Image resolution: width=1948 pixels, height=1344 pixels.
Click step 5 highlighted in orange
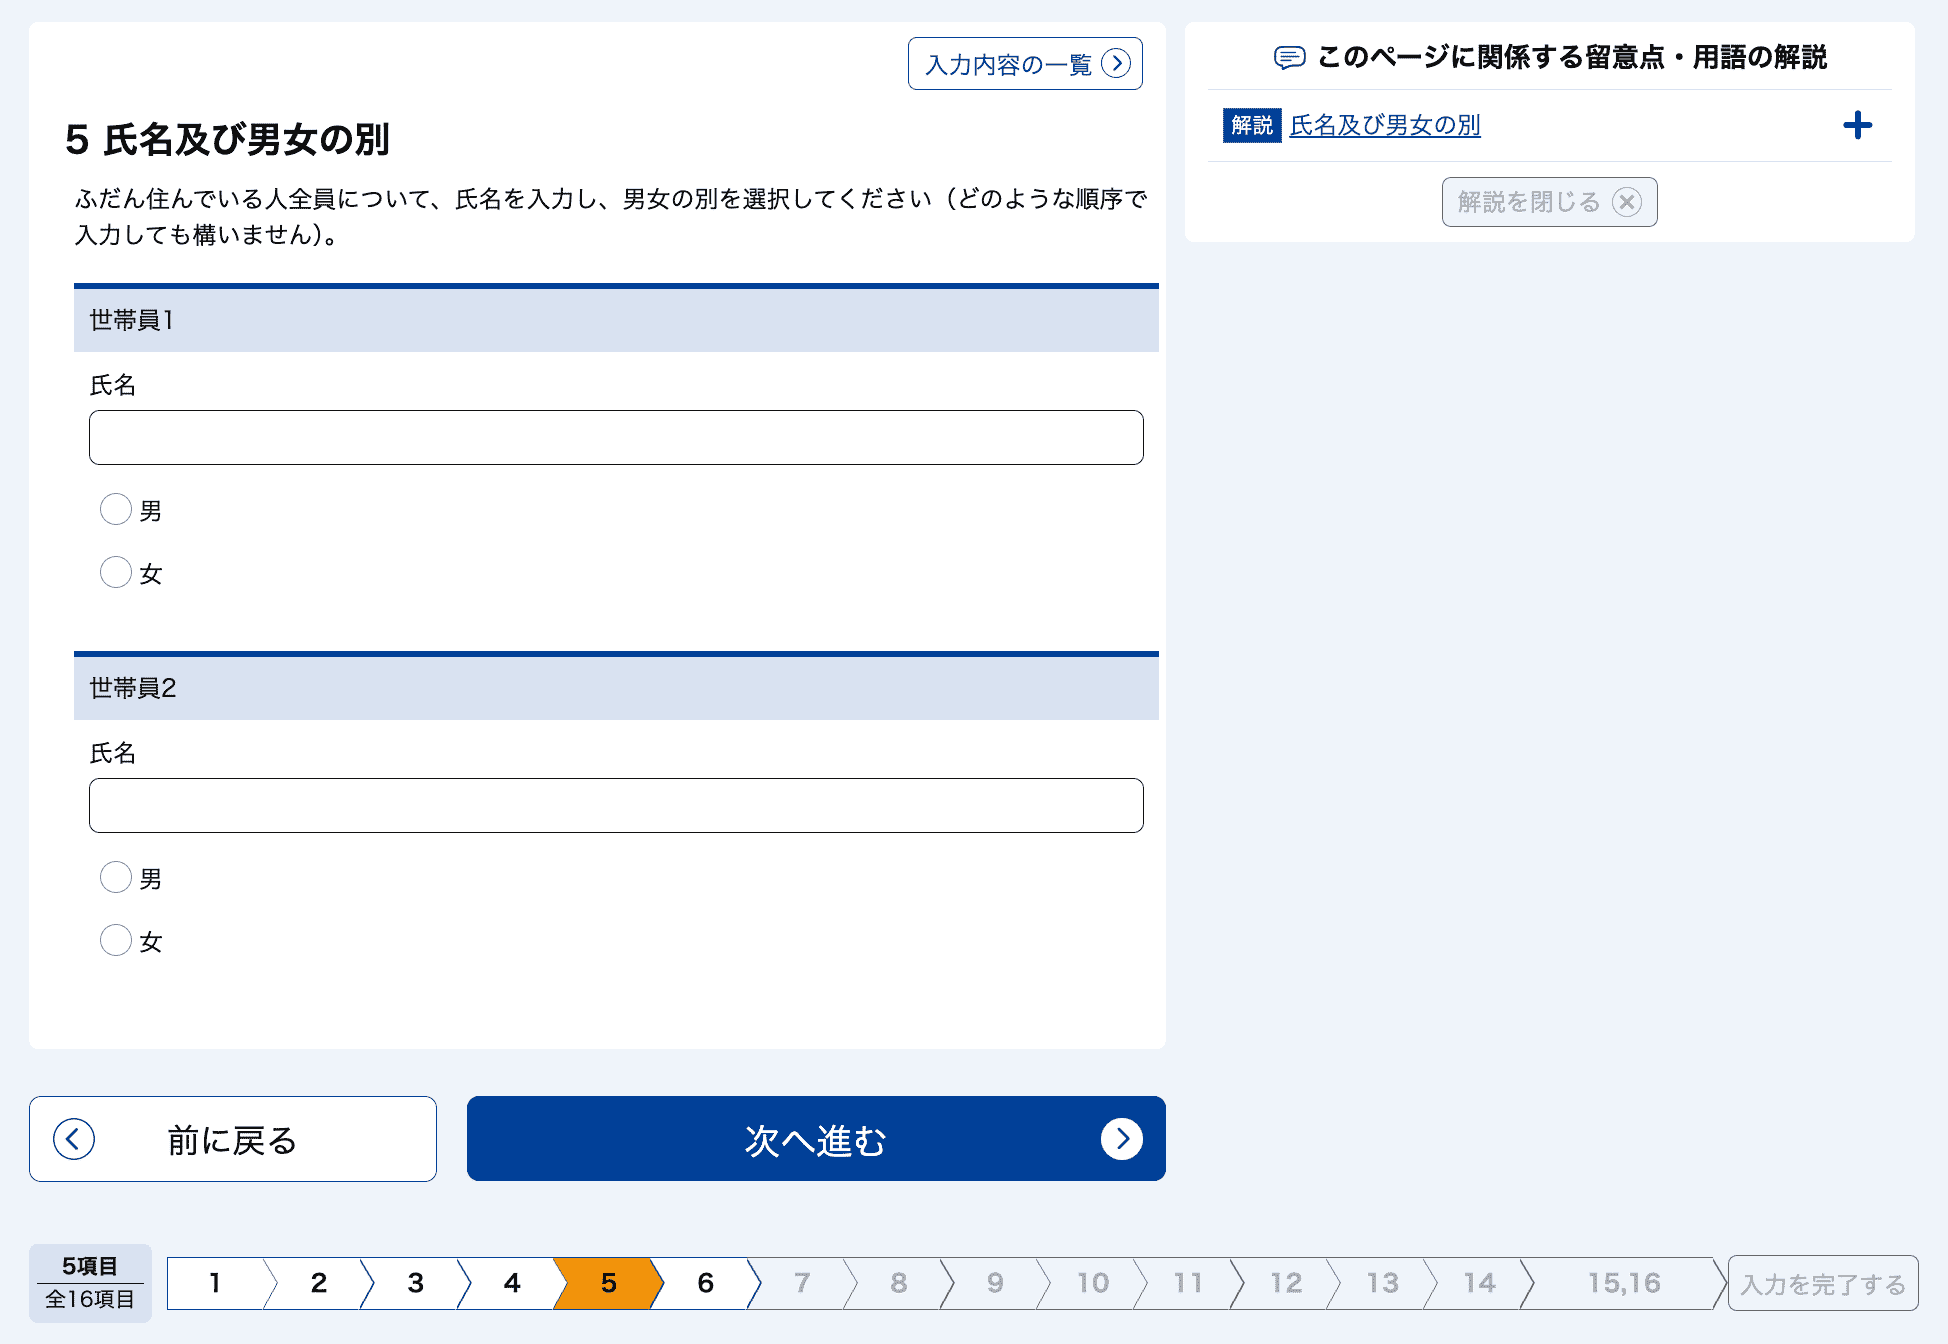pos(608,1283)
